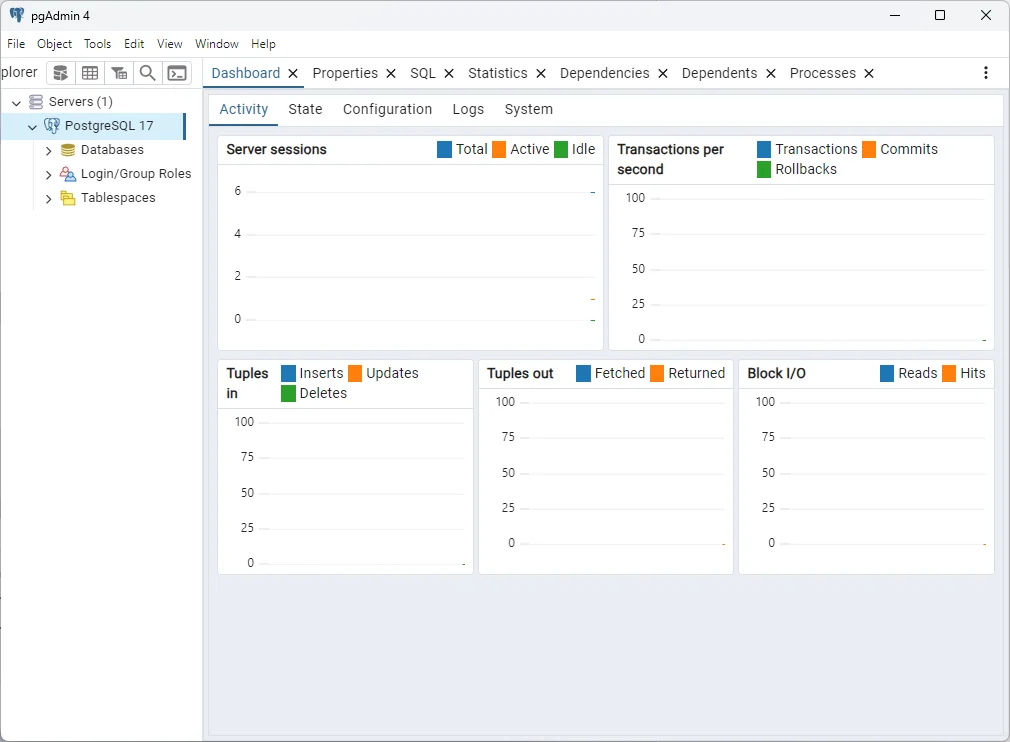
Task: Click the orange Hits legend swatch
Action: [949, 374]
